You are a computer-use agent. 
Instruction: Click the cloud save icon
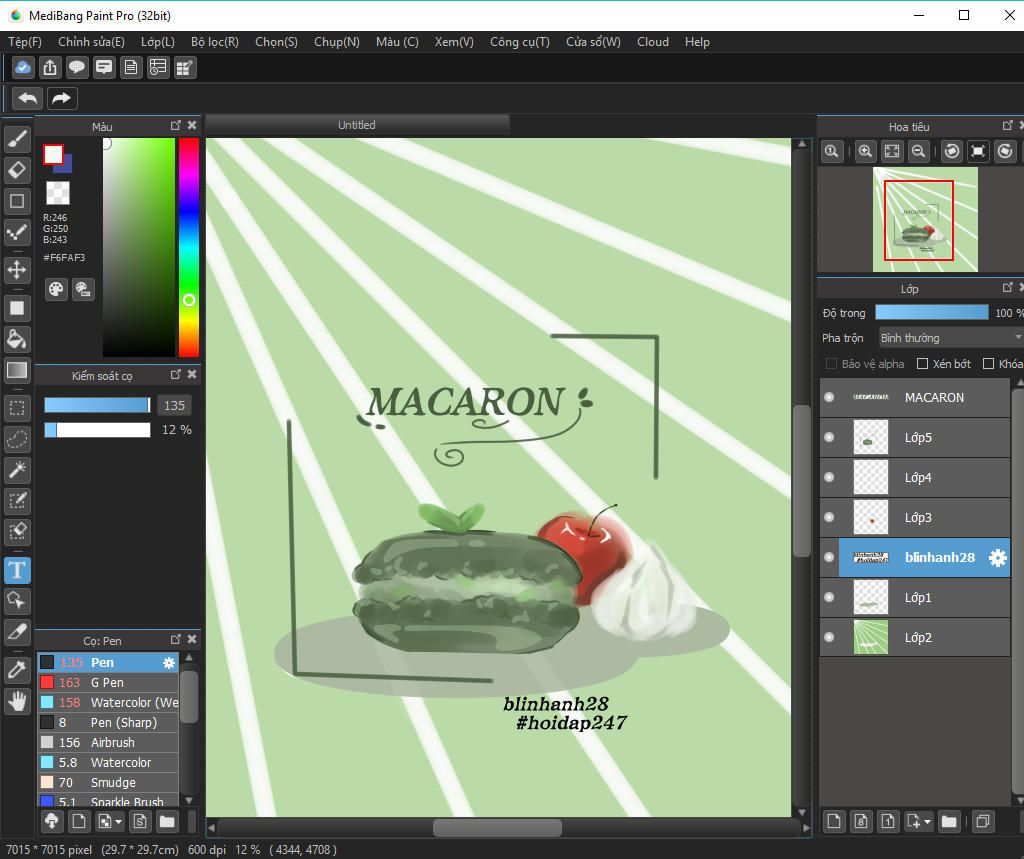(22, 67)
